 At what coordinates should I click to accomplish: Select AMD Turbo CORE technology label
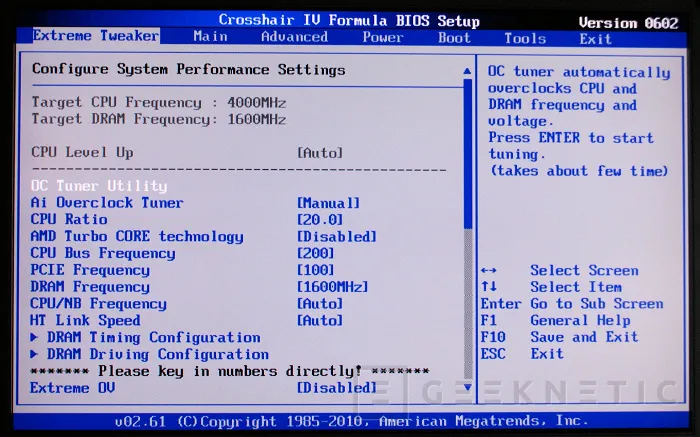(137, 237)
